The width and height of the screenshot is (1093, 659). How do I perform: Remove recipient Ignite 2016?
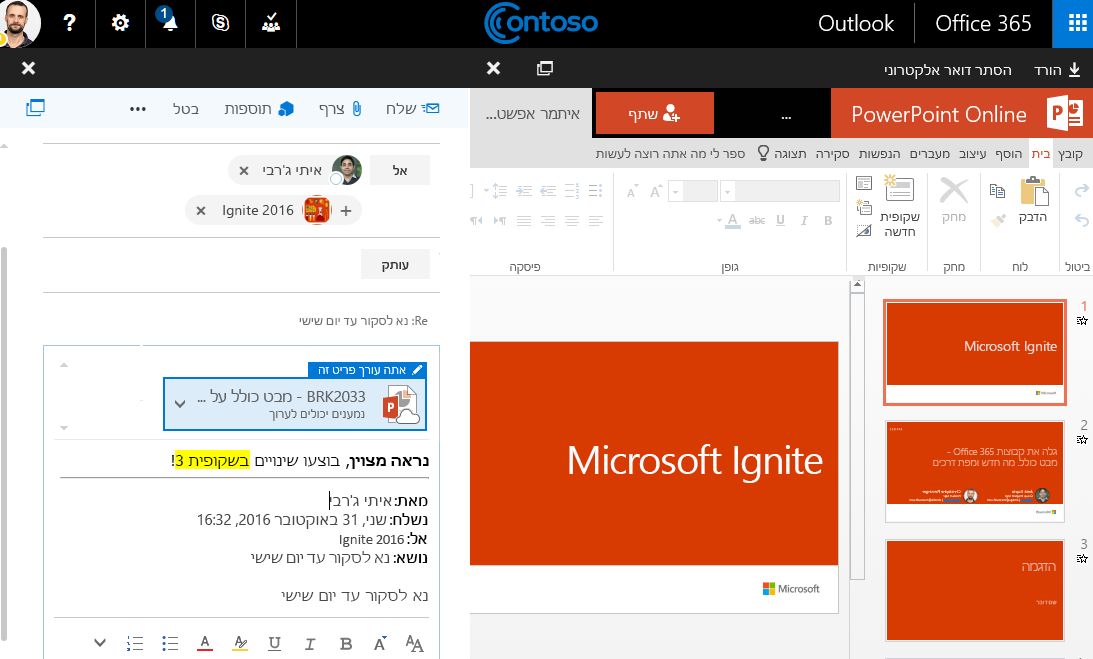coord(201,211)
